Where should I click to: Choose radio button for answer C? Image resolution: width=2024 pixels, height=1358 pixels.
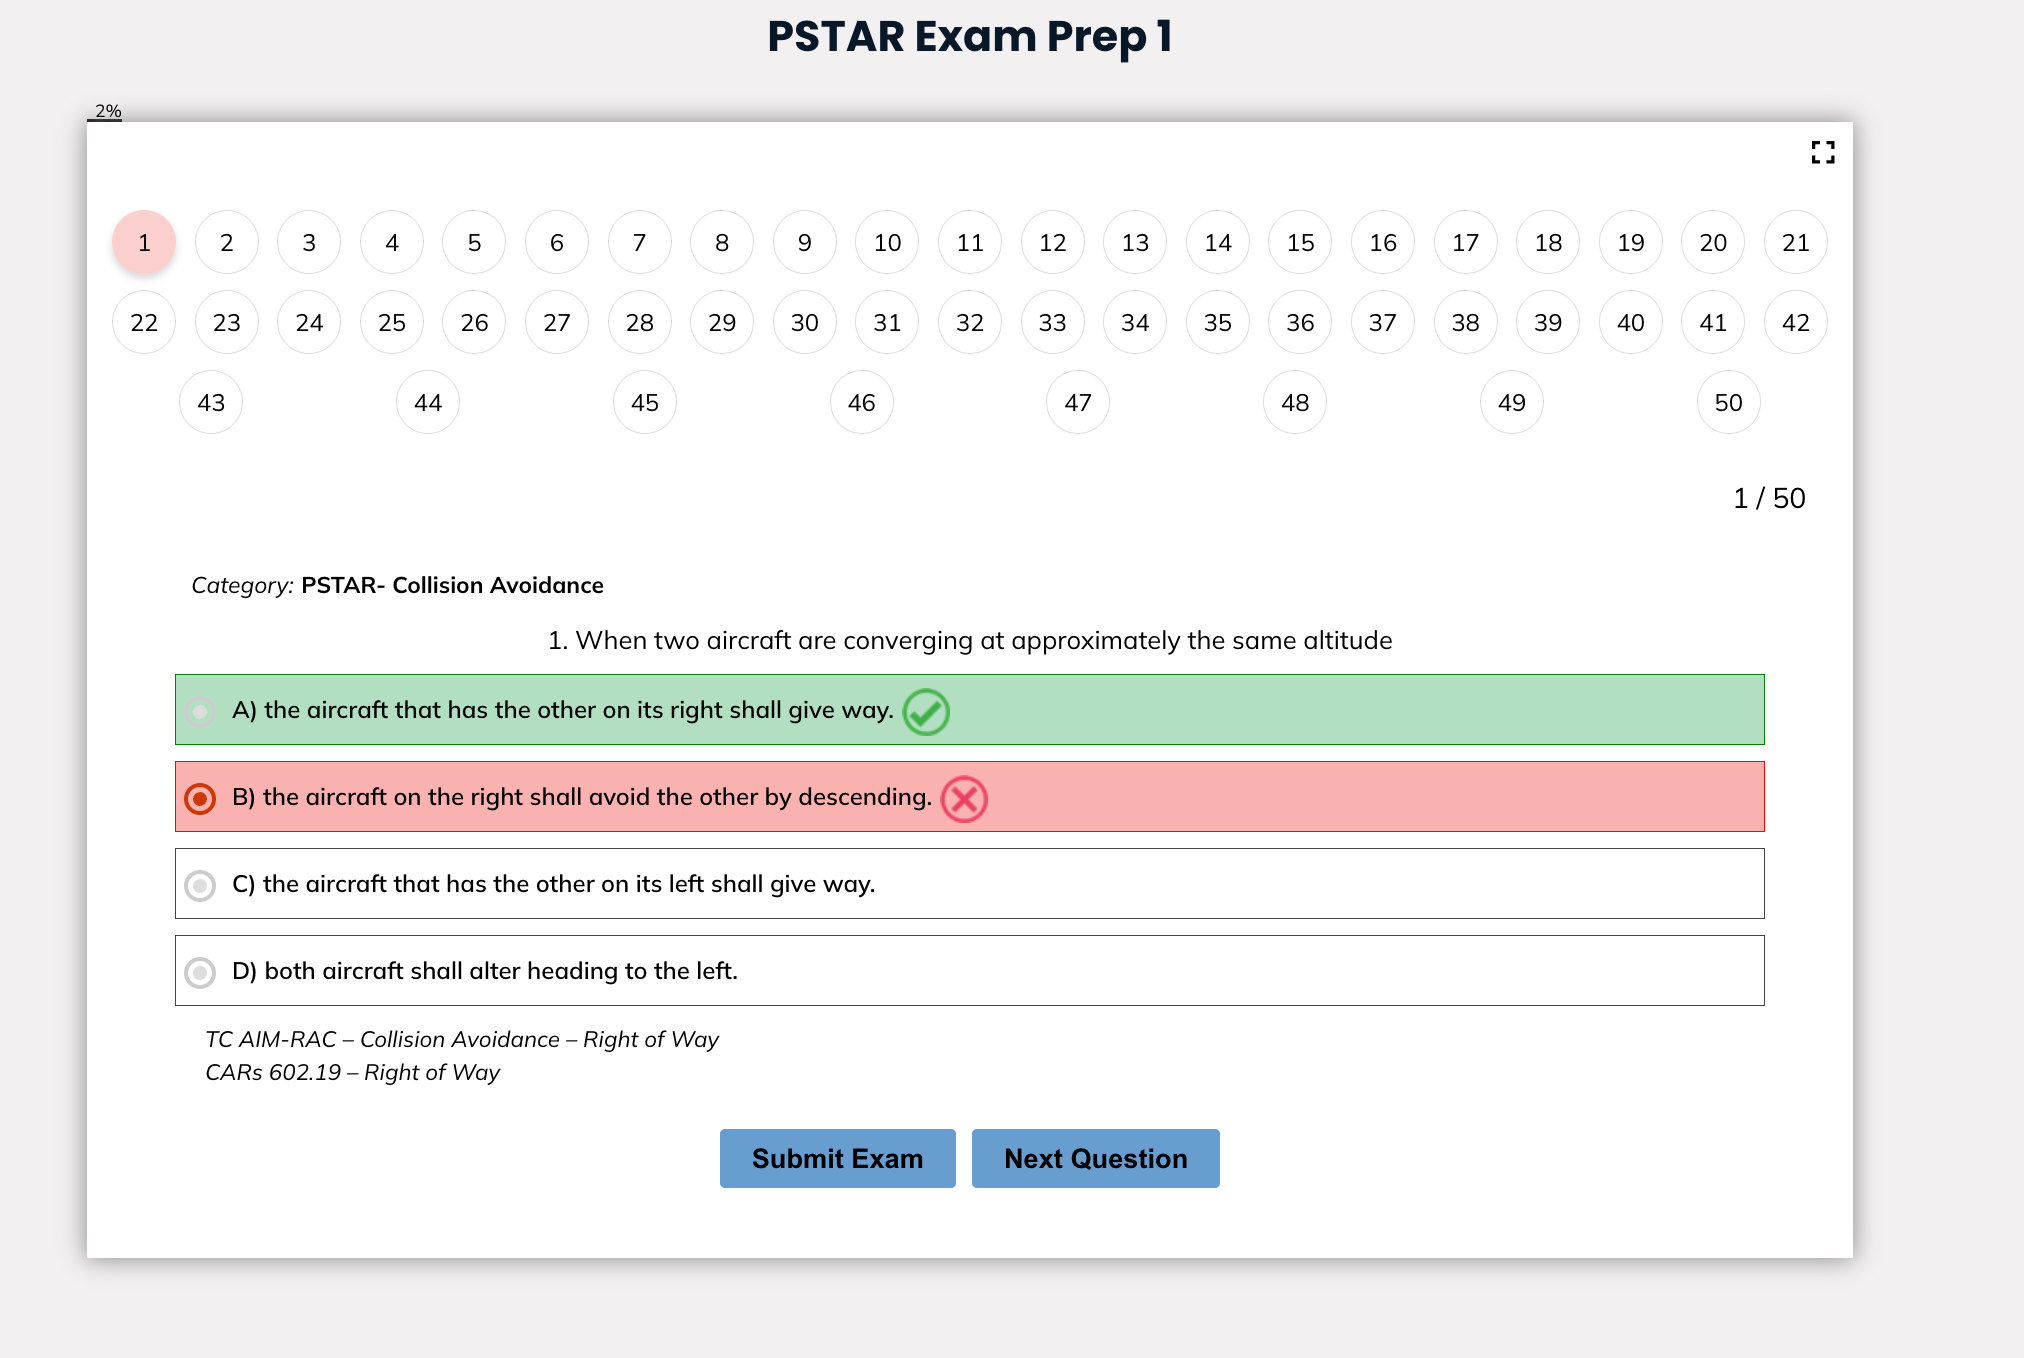[200, 885]
